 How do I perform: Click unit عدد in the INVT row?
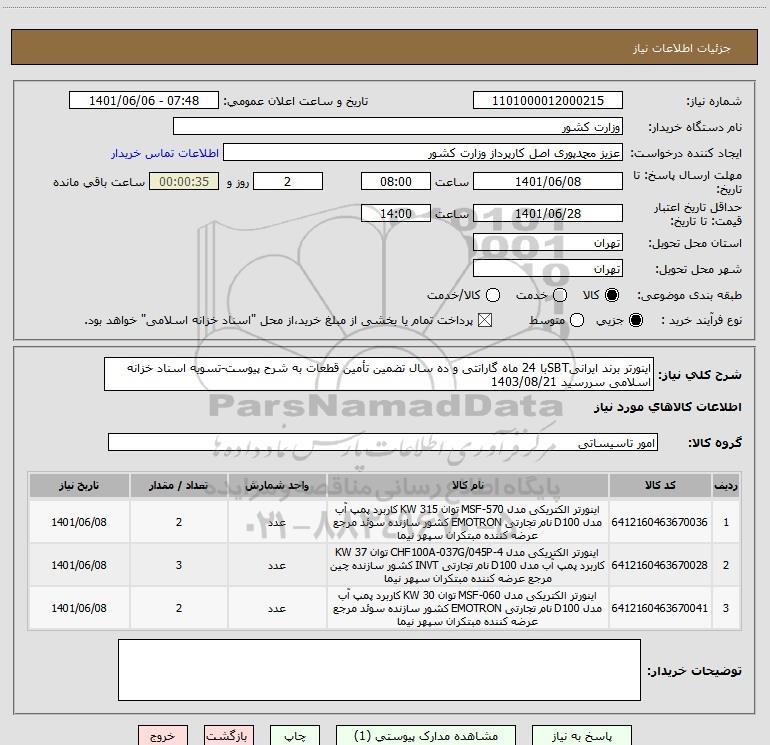pyautogui.click(x=277, y=565)
